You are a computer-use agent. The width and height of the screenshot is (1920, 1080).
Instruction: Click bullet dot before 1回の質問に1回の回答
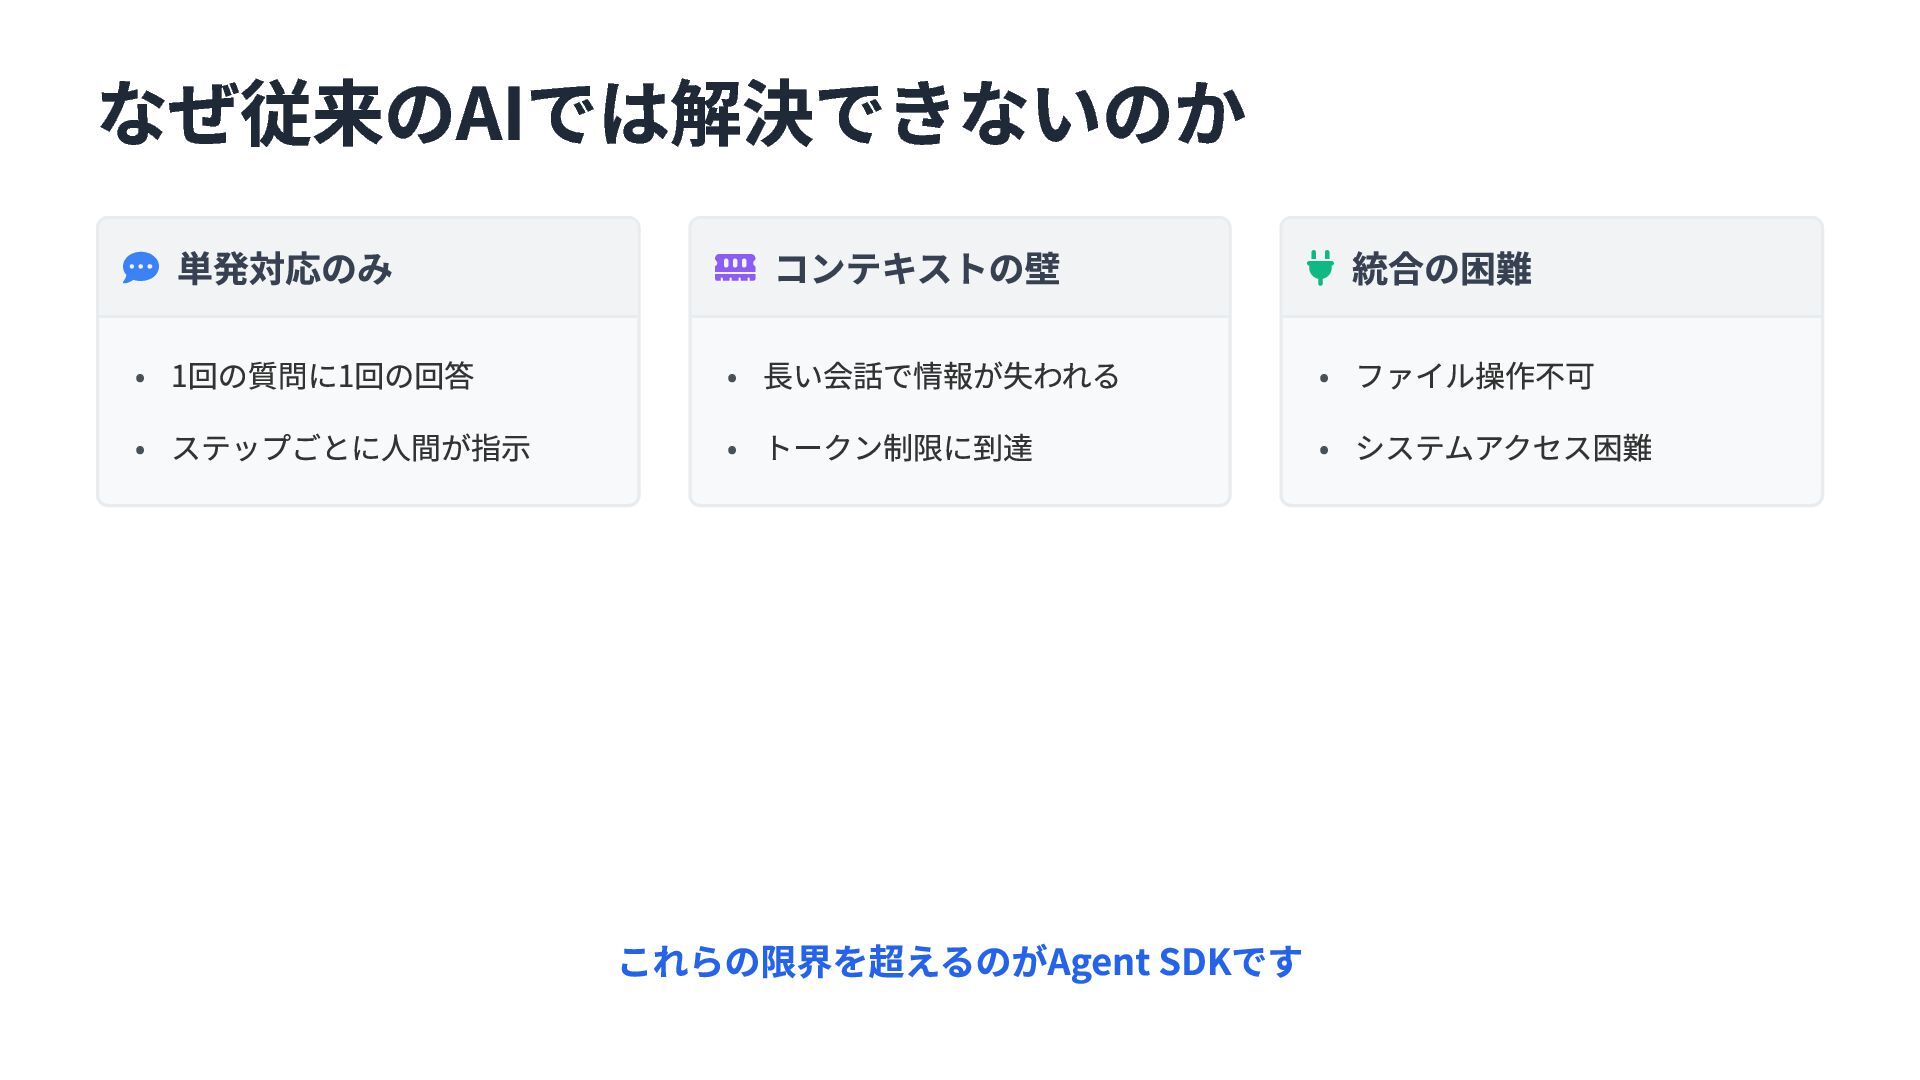click(140, 379)
